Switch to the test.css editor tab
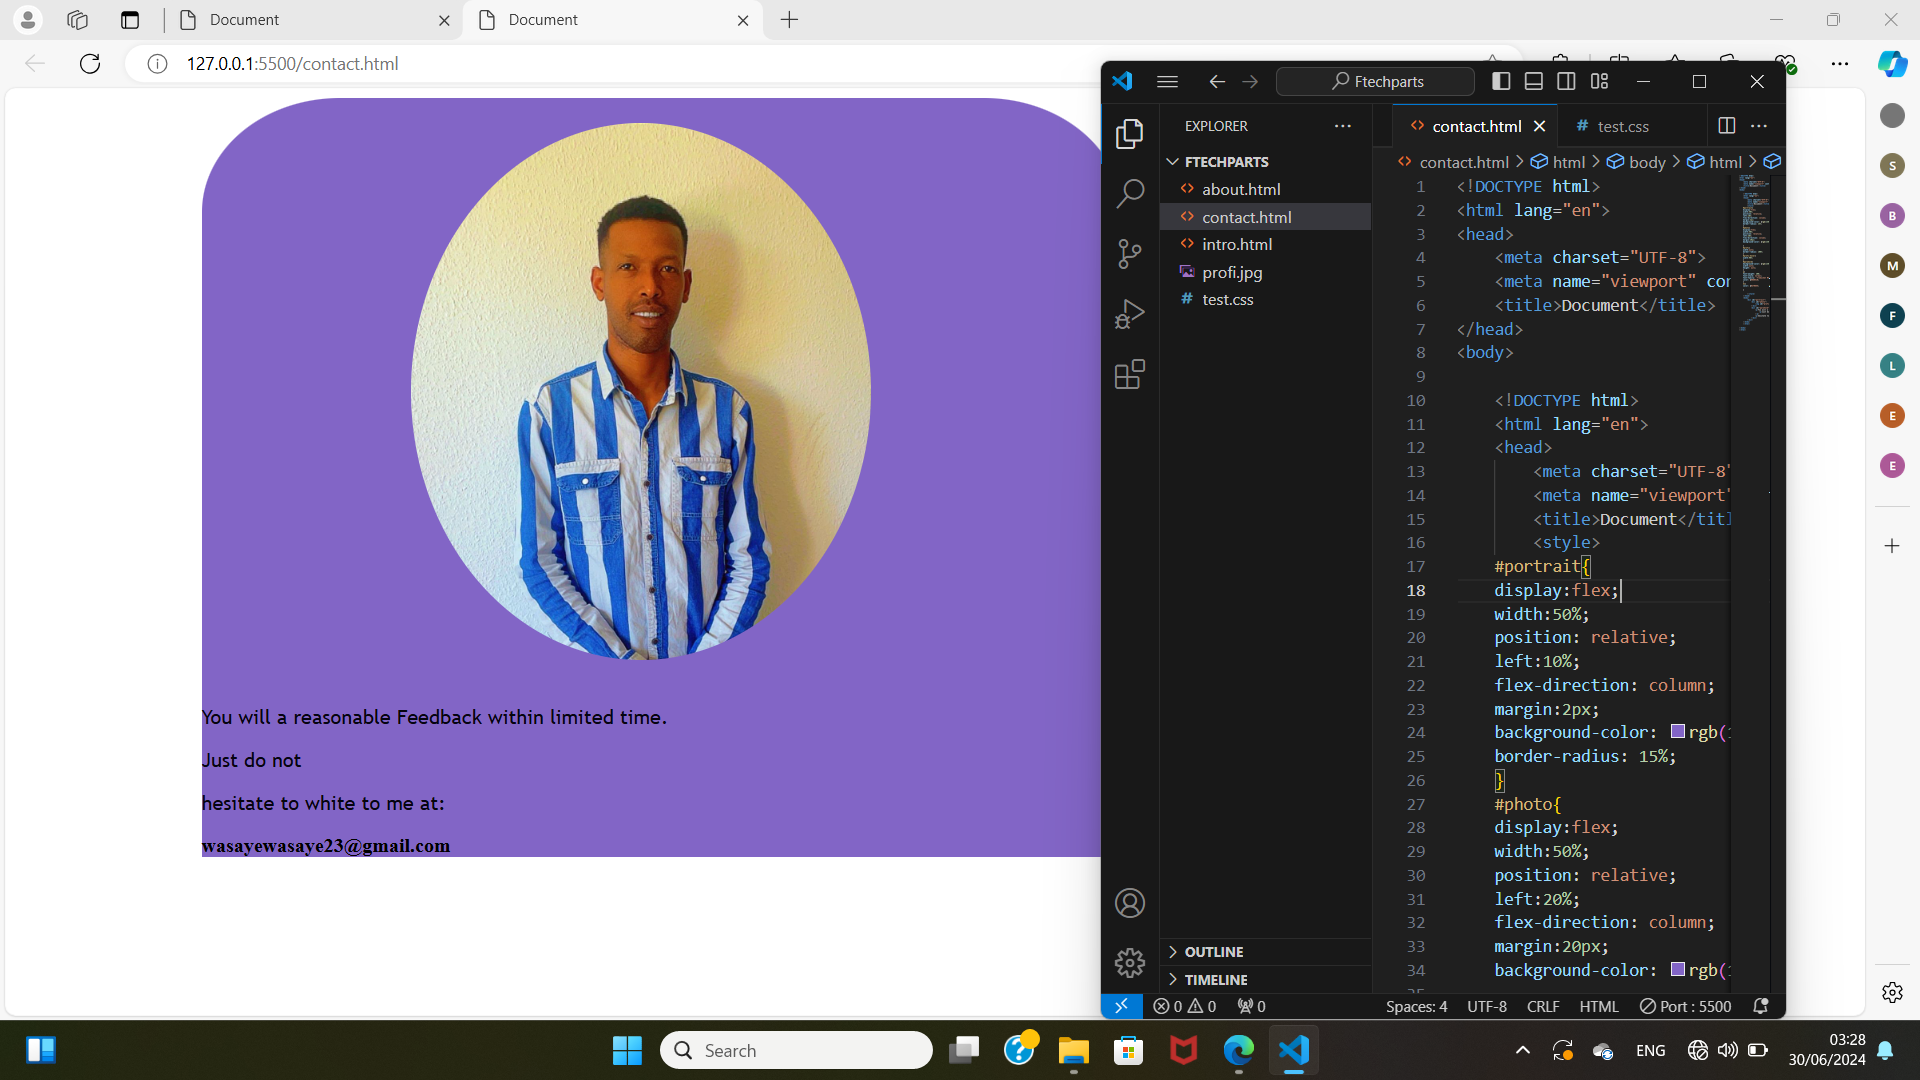The width and height of the screenshot is (1920, 1080). [x=1622, y=126]
